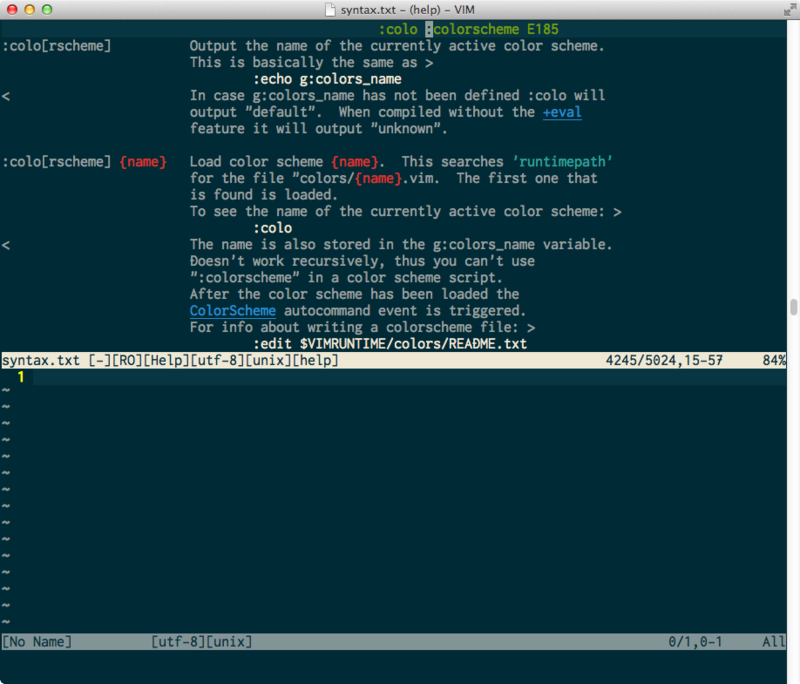Click the E185 error tag

click(543, 29)
